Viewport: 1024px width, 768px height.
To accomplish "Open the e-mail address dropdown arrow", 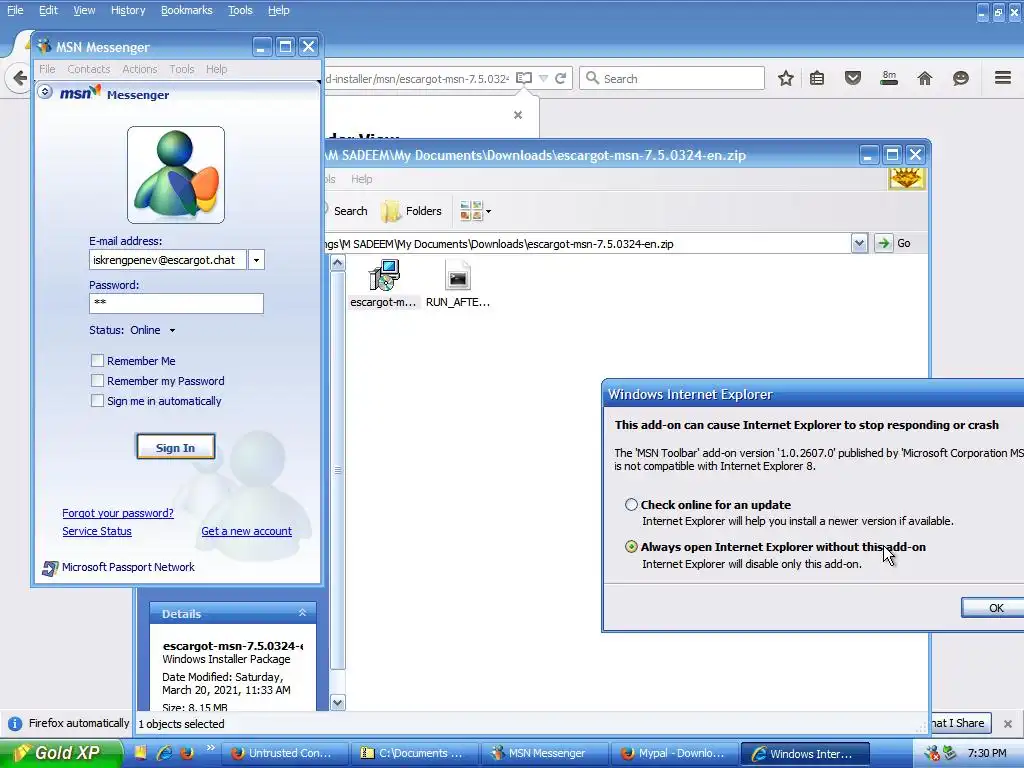I will click(256, 260).
